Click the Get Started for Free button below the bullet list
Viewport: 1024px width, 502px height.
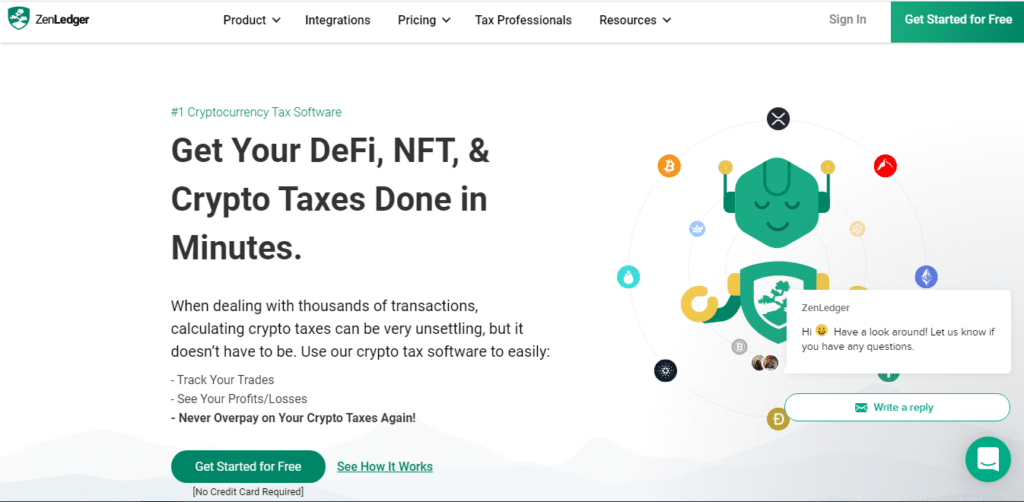coord(248,467)
